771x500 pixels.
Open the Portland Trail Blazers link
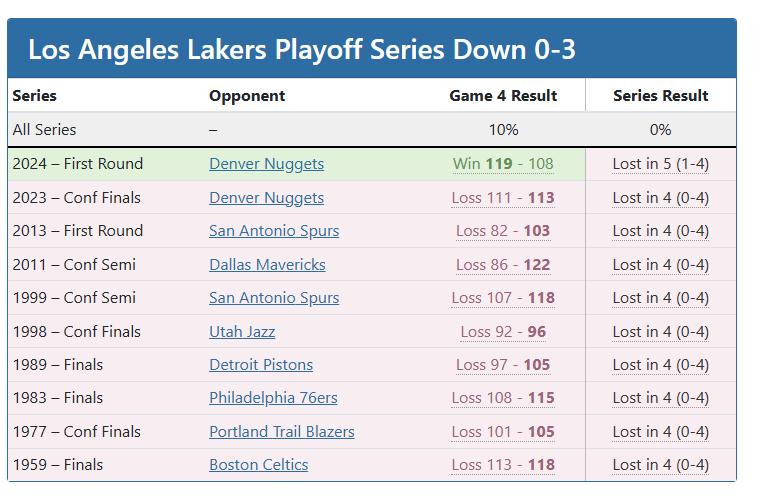pyautogui.click(x=282, y=431)
